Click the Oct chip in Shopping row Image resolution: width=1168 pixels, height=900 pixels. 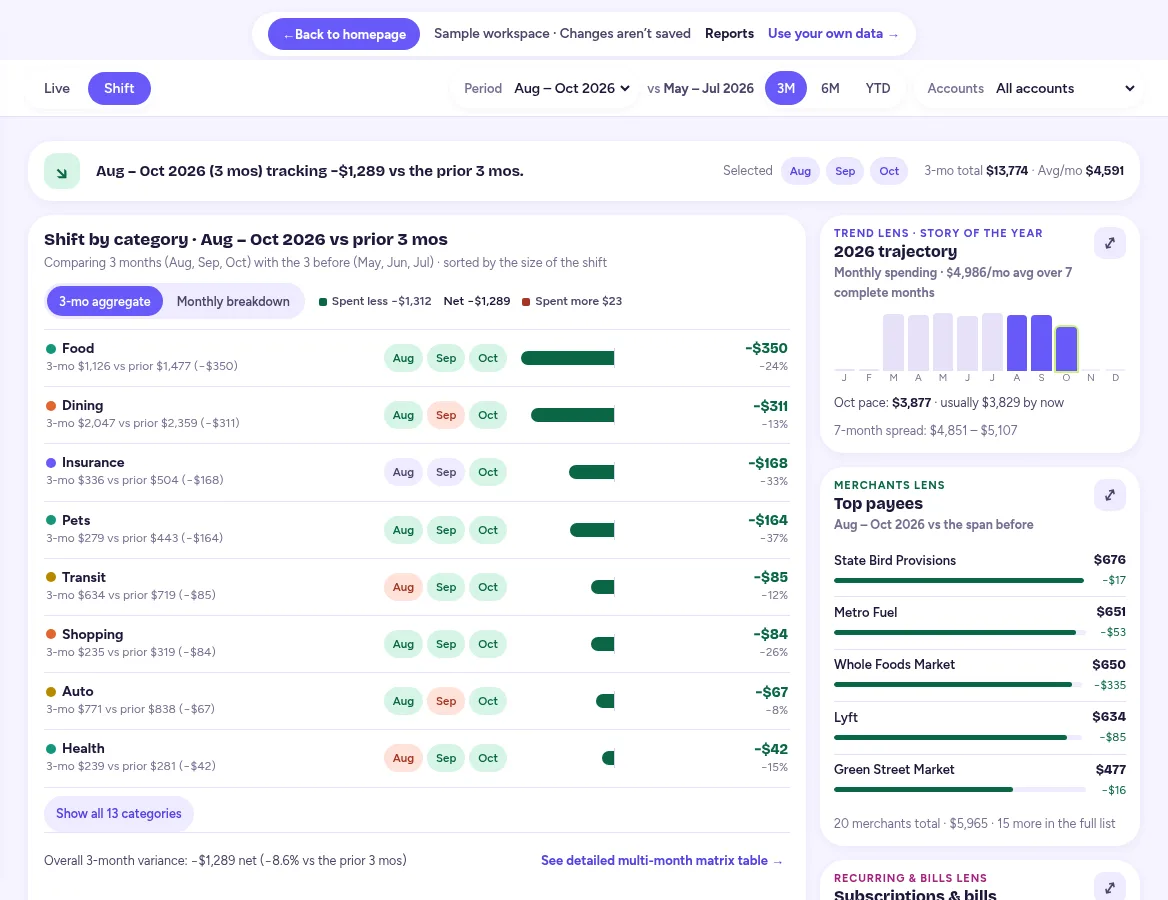pyautogui.click(x=488, y=644)
